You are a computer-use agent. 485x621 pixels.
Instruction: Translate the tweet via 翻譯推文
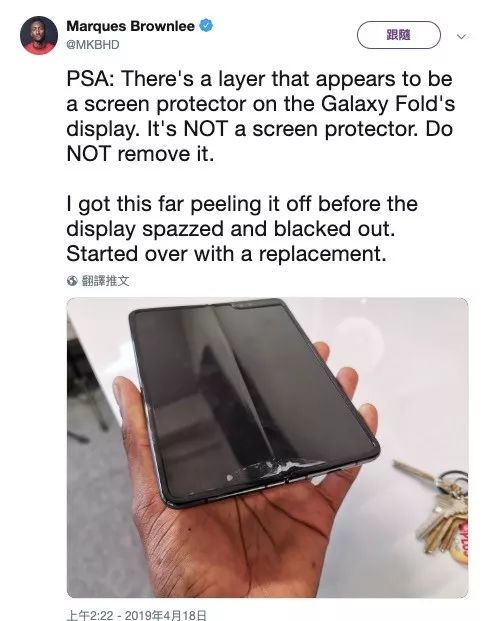[105, 281]
